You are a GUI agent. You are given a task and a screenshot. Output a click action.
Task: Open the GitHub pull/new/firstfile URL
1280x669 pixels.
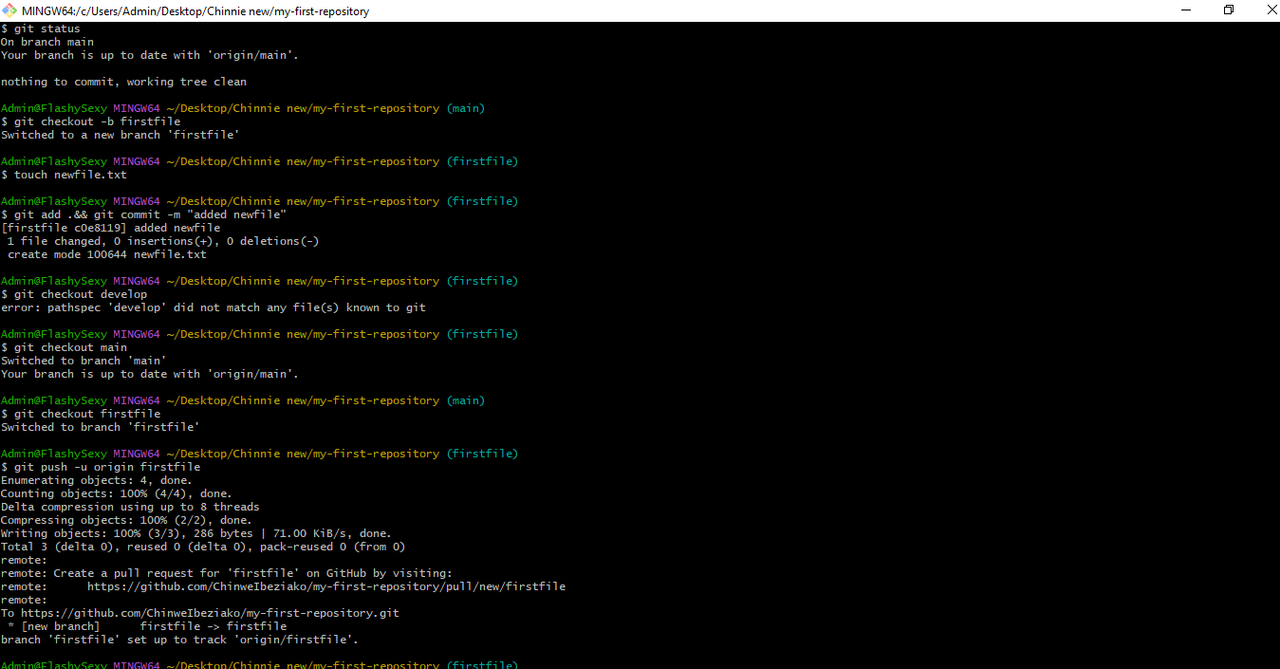[x=326, y=587]
